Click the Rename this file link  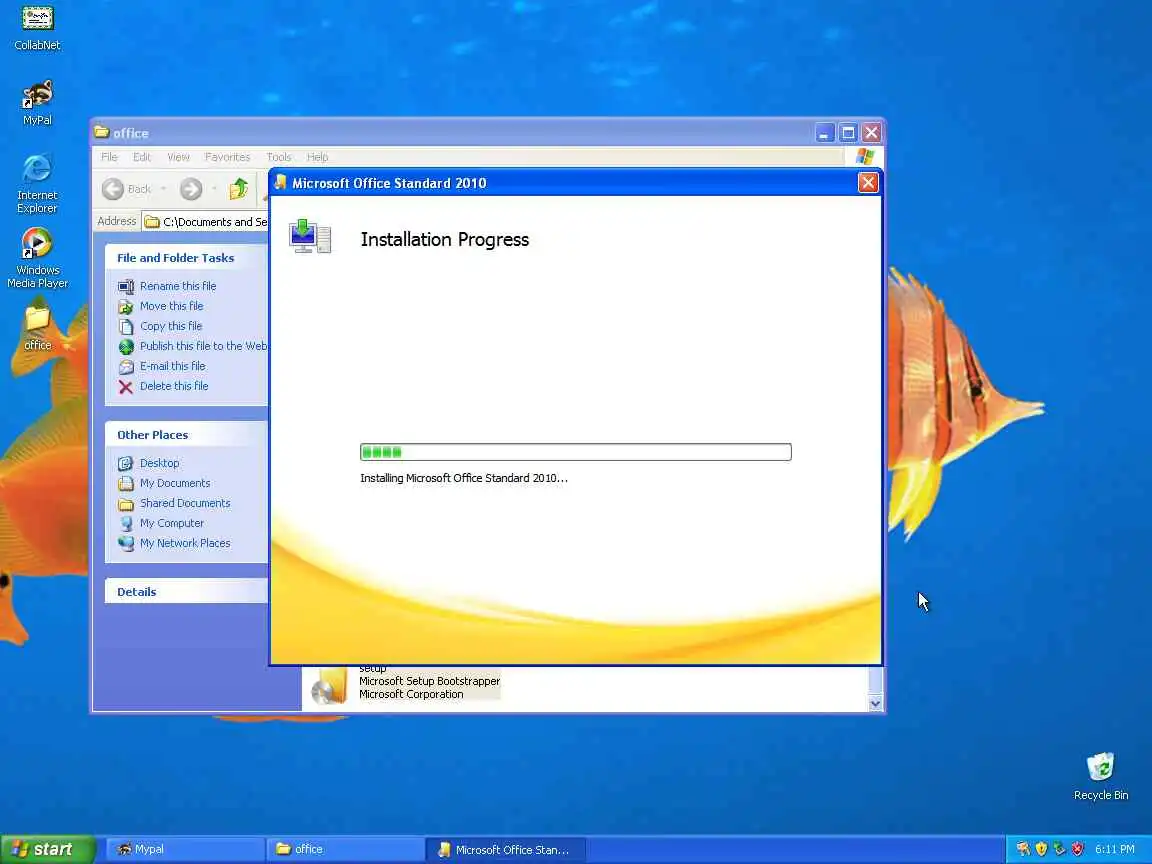pyautogui.click(x=178, y=286)
